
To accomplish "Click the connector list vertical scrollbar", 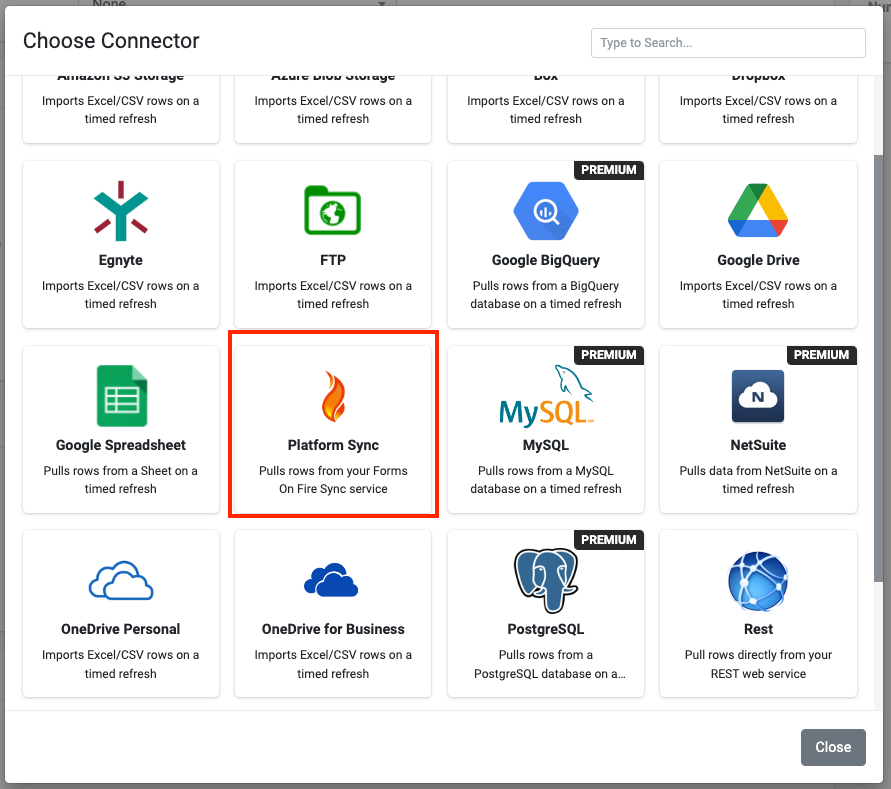I will pyautogui.click(x=878, y=368).
